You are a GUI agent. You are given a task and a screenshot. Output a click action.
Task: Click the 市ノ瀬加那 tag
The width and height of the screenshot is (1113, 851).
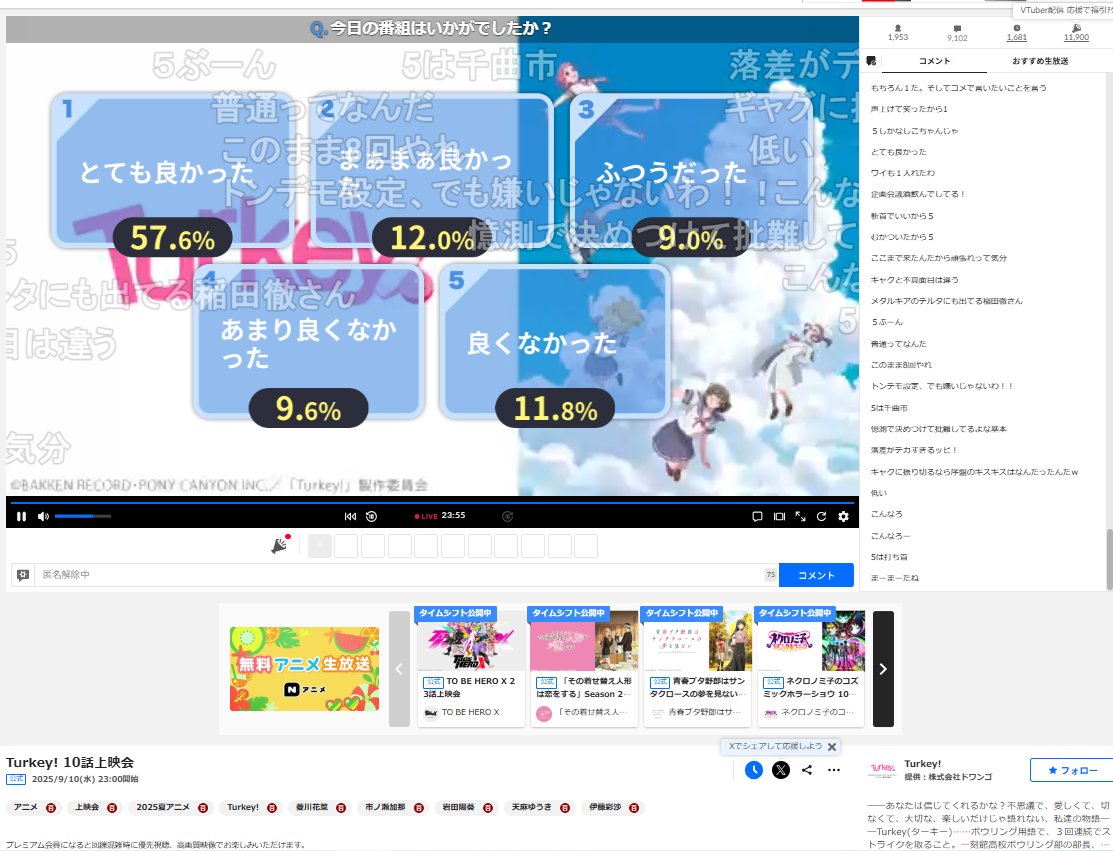click(385, 808)
